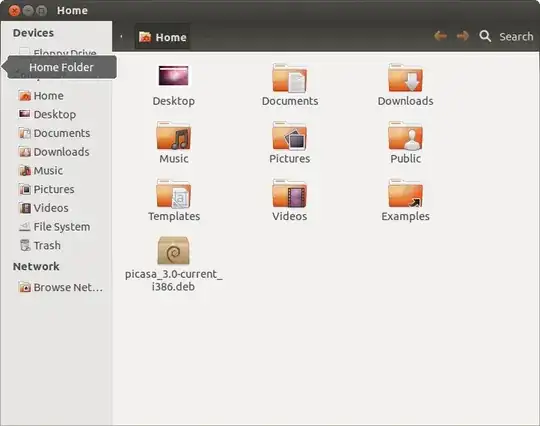
Task: Click the Home path bar button
Action: (x=162, y=37)
